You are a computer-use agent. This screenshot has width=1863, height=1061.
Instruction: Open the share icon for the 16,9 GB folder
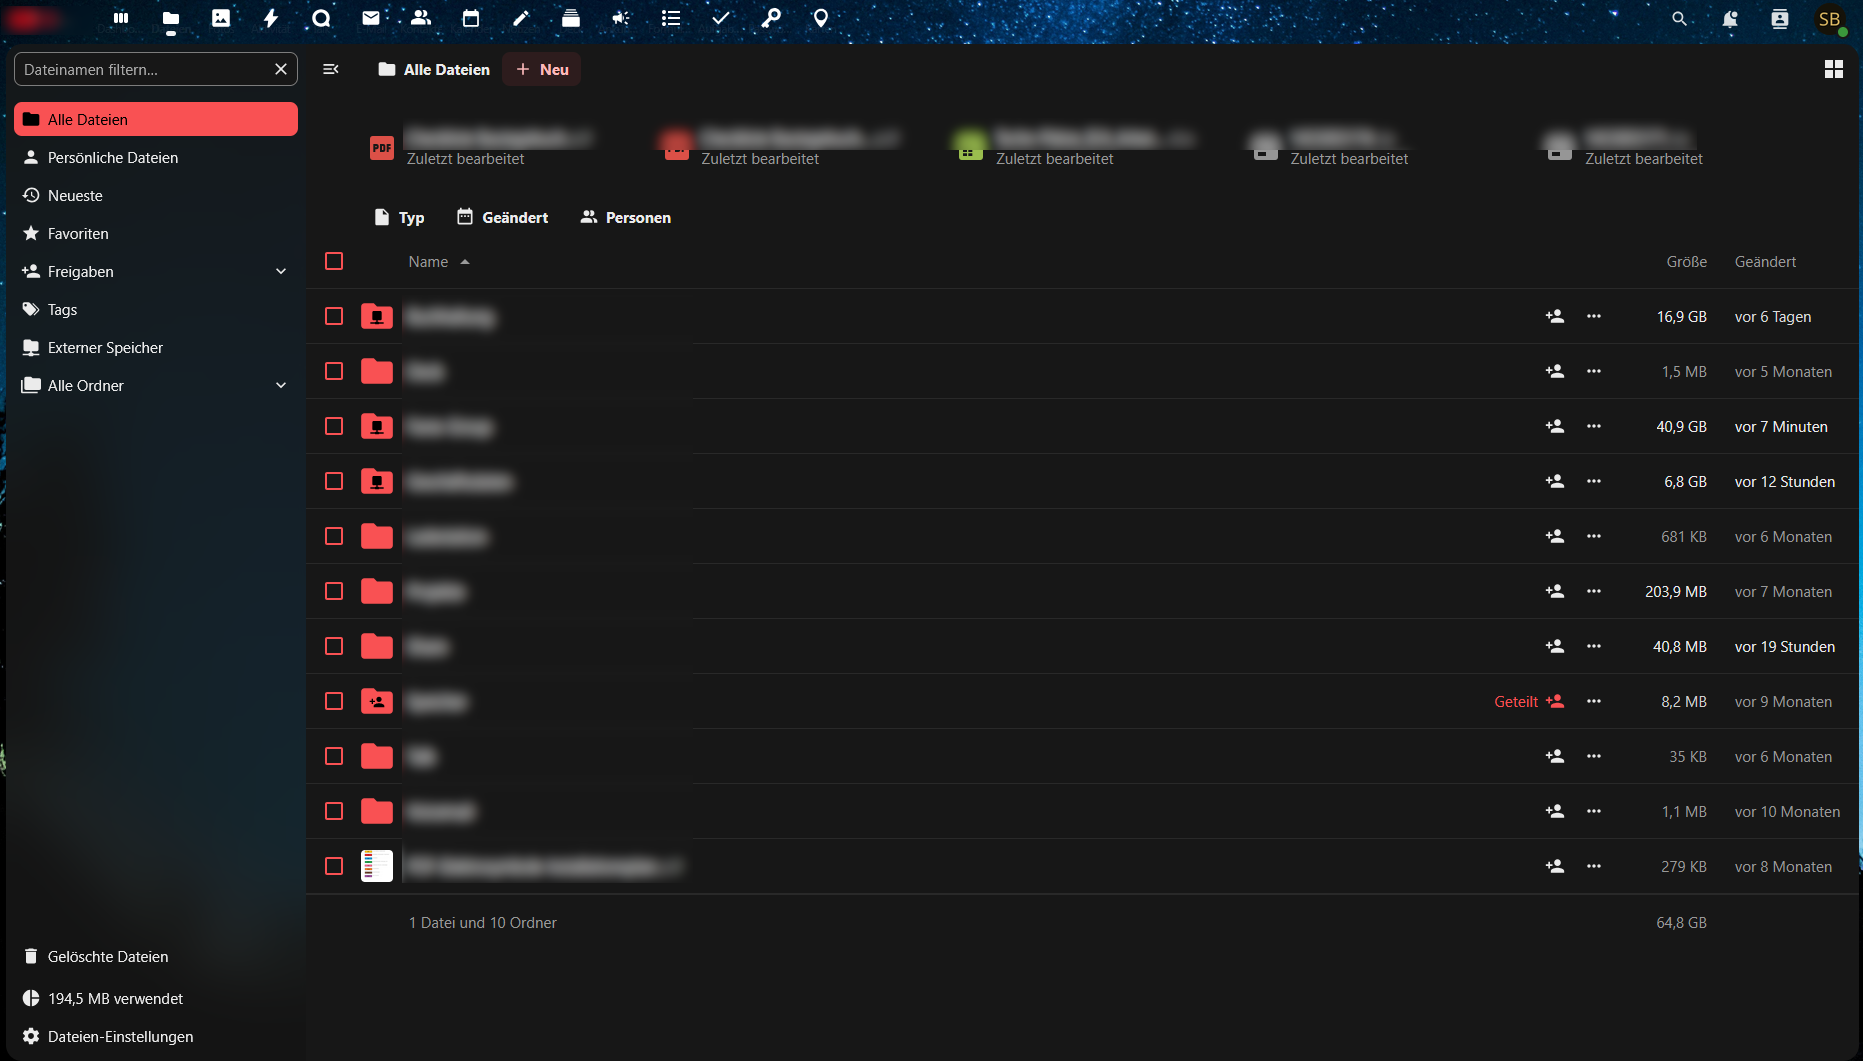coord(1555,316)
